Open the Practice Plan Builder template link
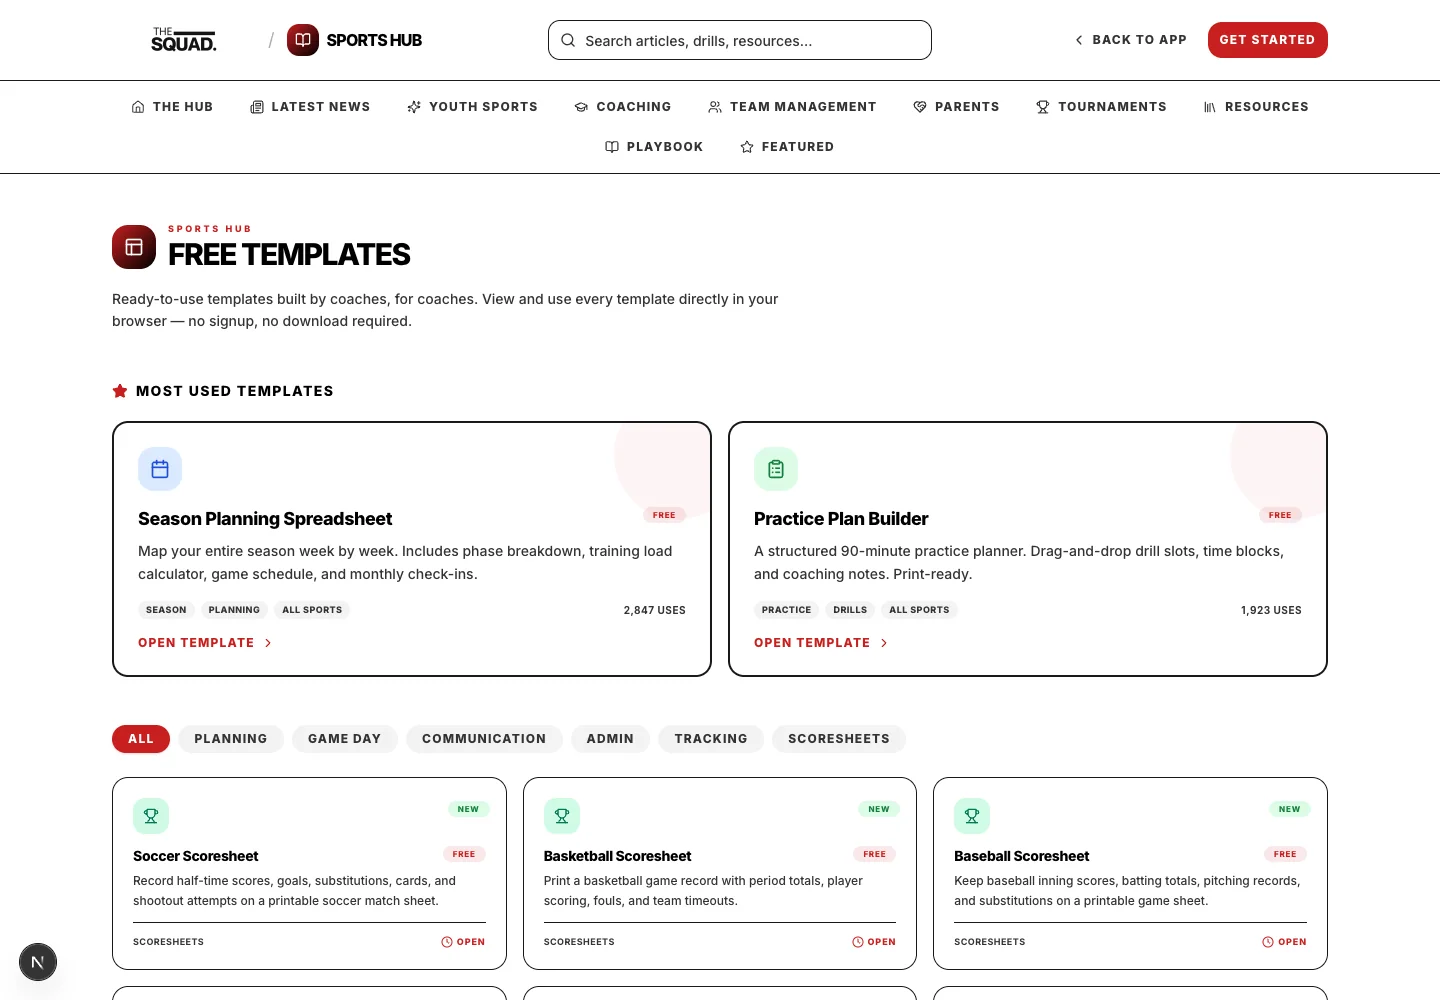 point(821,643)
